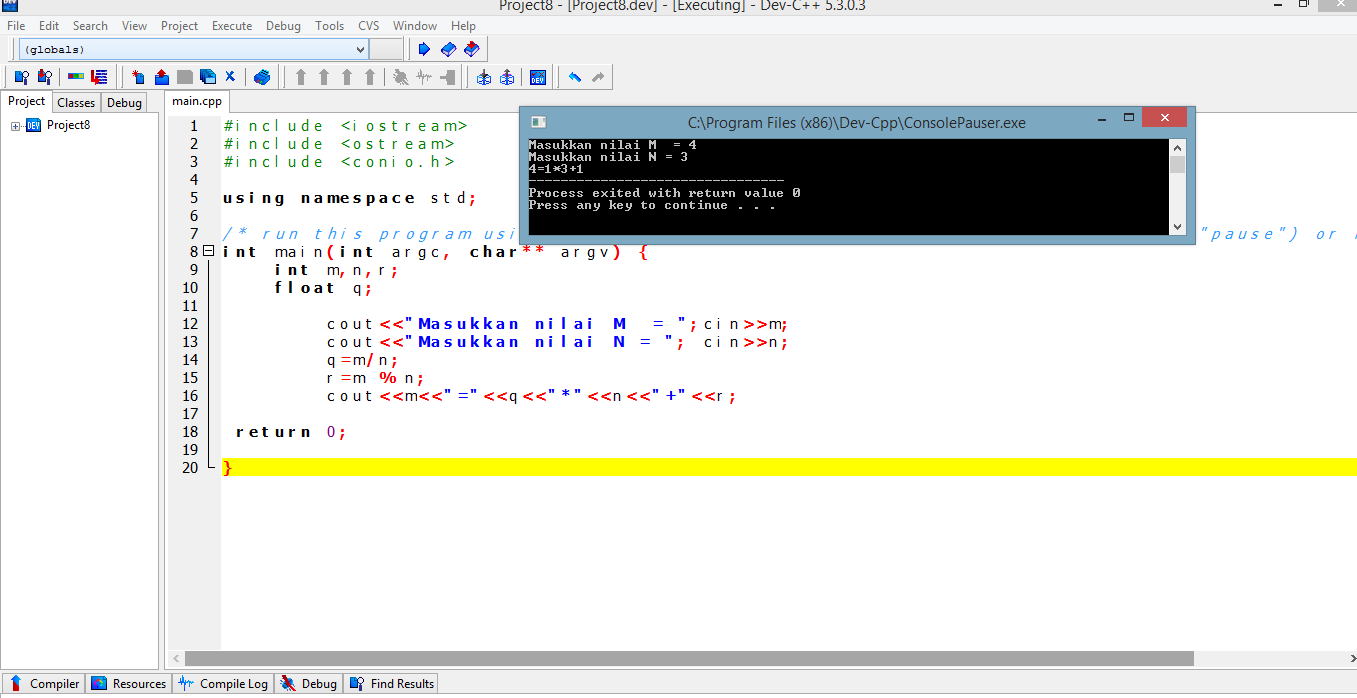The height and width of the screenshot is (698, 1357).
Task: Open the Edit menu
Action: pos(49,26)
